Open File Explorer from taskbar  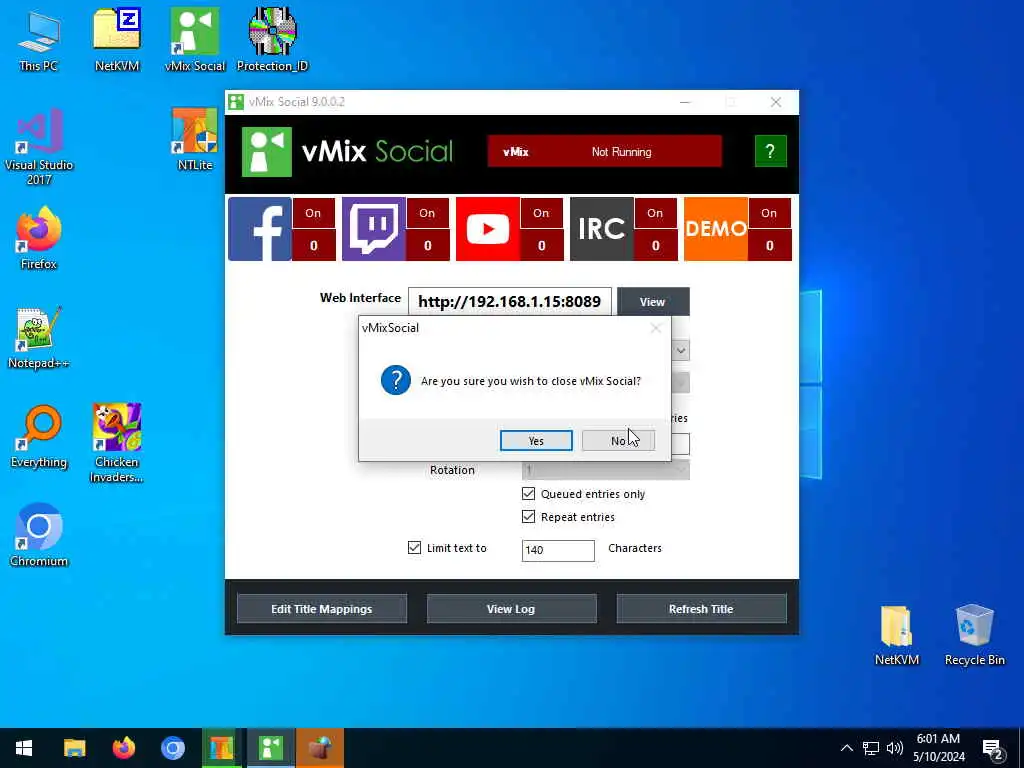tap(74, 748)
